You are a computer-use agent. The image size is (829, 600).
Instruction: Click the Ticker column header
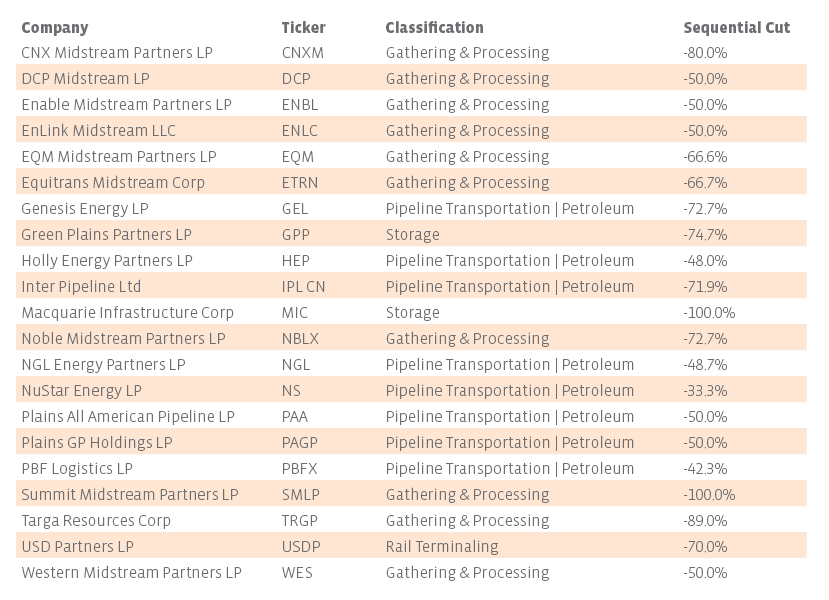pyautogui.click(x=303, y=28)
